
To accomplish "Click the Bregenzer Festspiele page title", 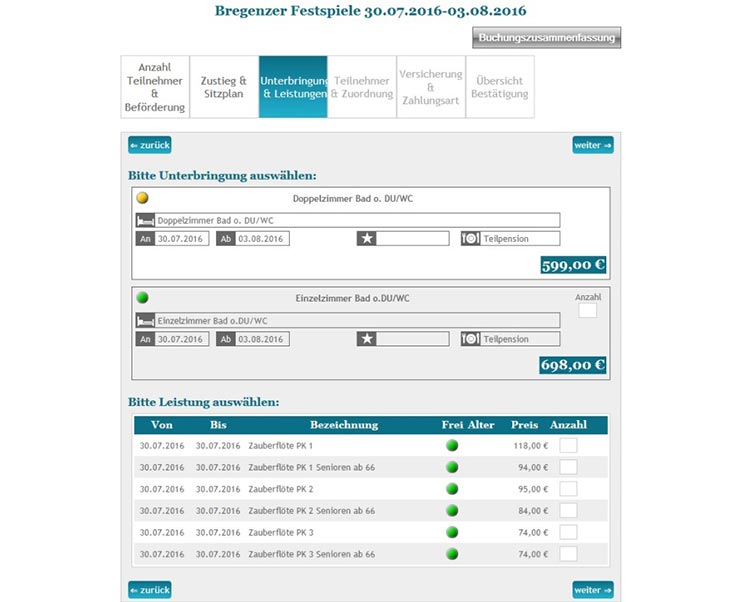I will [371, 11].
